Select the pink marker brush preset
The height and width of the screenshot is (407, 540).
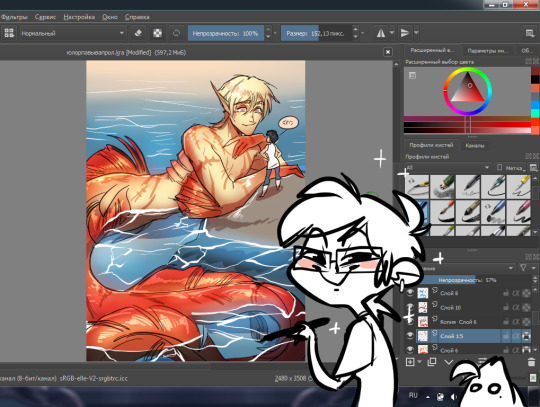point(519,211)
